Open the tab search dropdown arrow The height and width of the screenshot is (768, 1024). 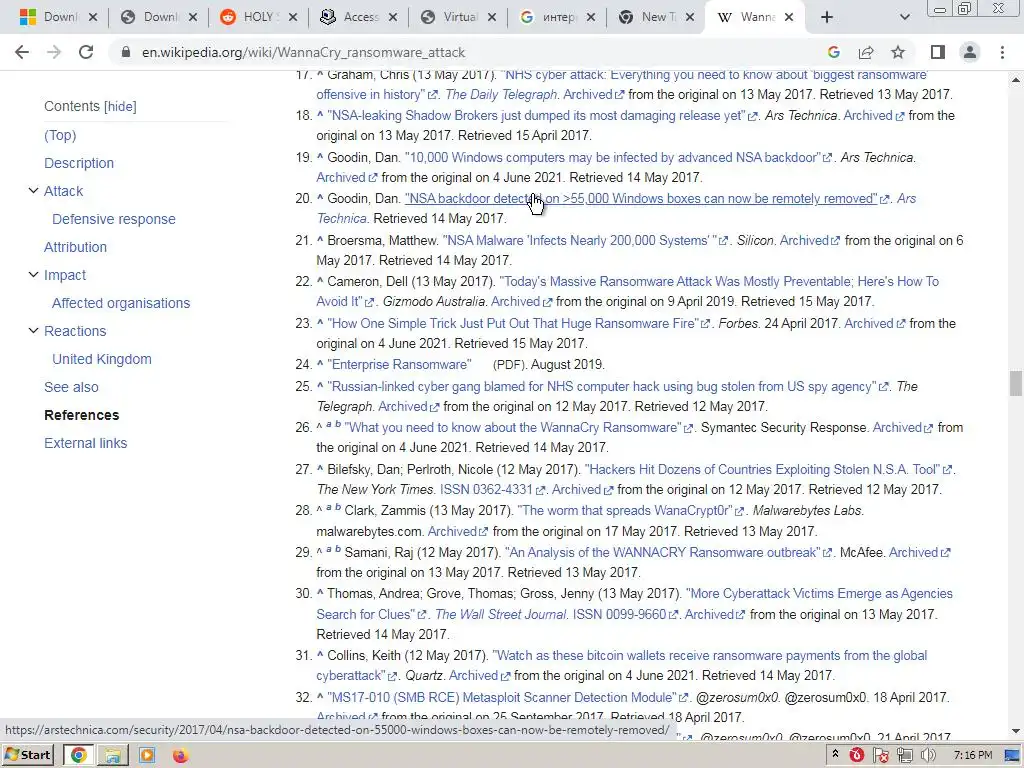coord(904,18)
